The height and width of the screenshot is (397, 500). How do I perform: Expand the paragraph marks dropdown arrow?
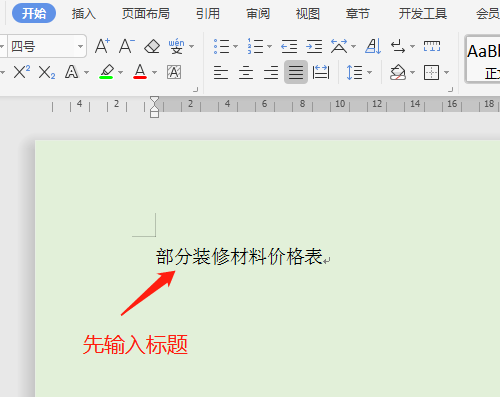click(x=412, y=46)
